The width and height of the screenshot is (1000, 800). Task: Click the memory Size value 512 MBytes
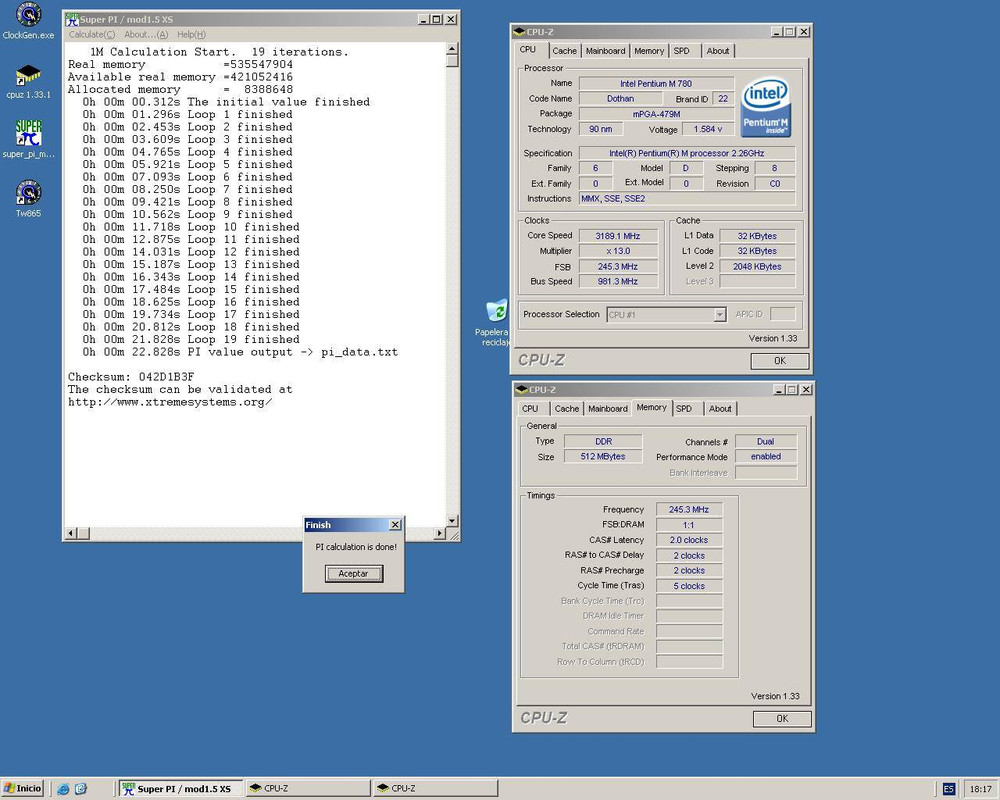pyautogui.click(x=603, y=457)
